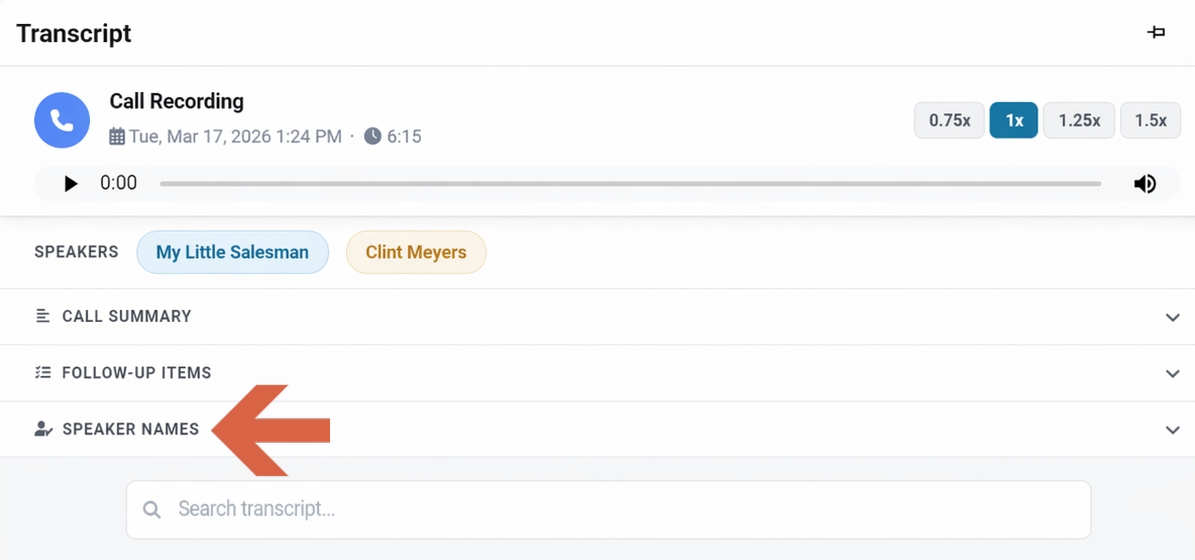Click the Call Summary list icon

click(43, 316)
